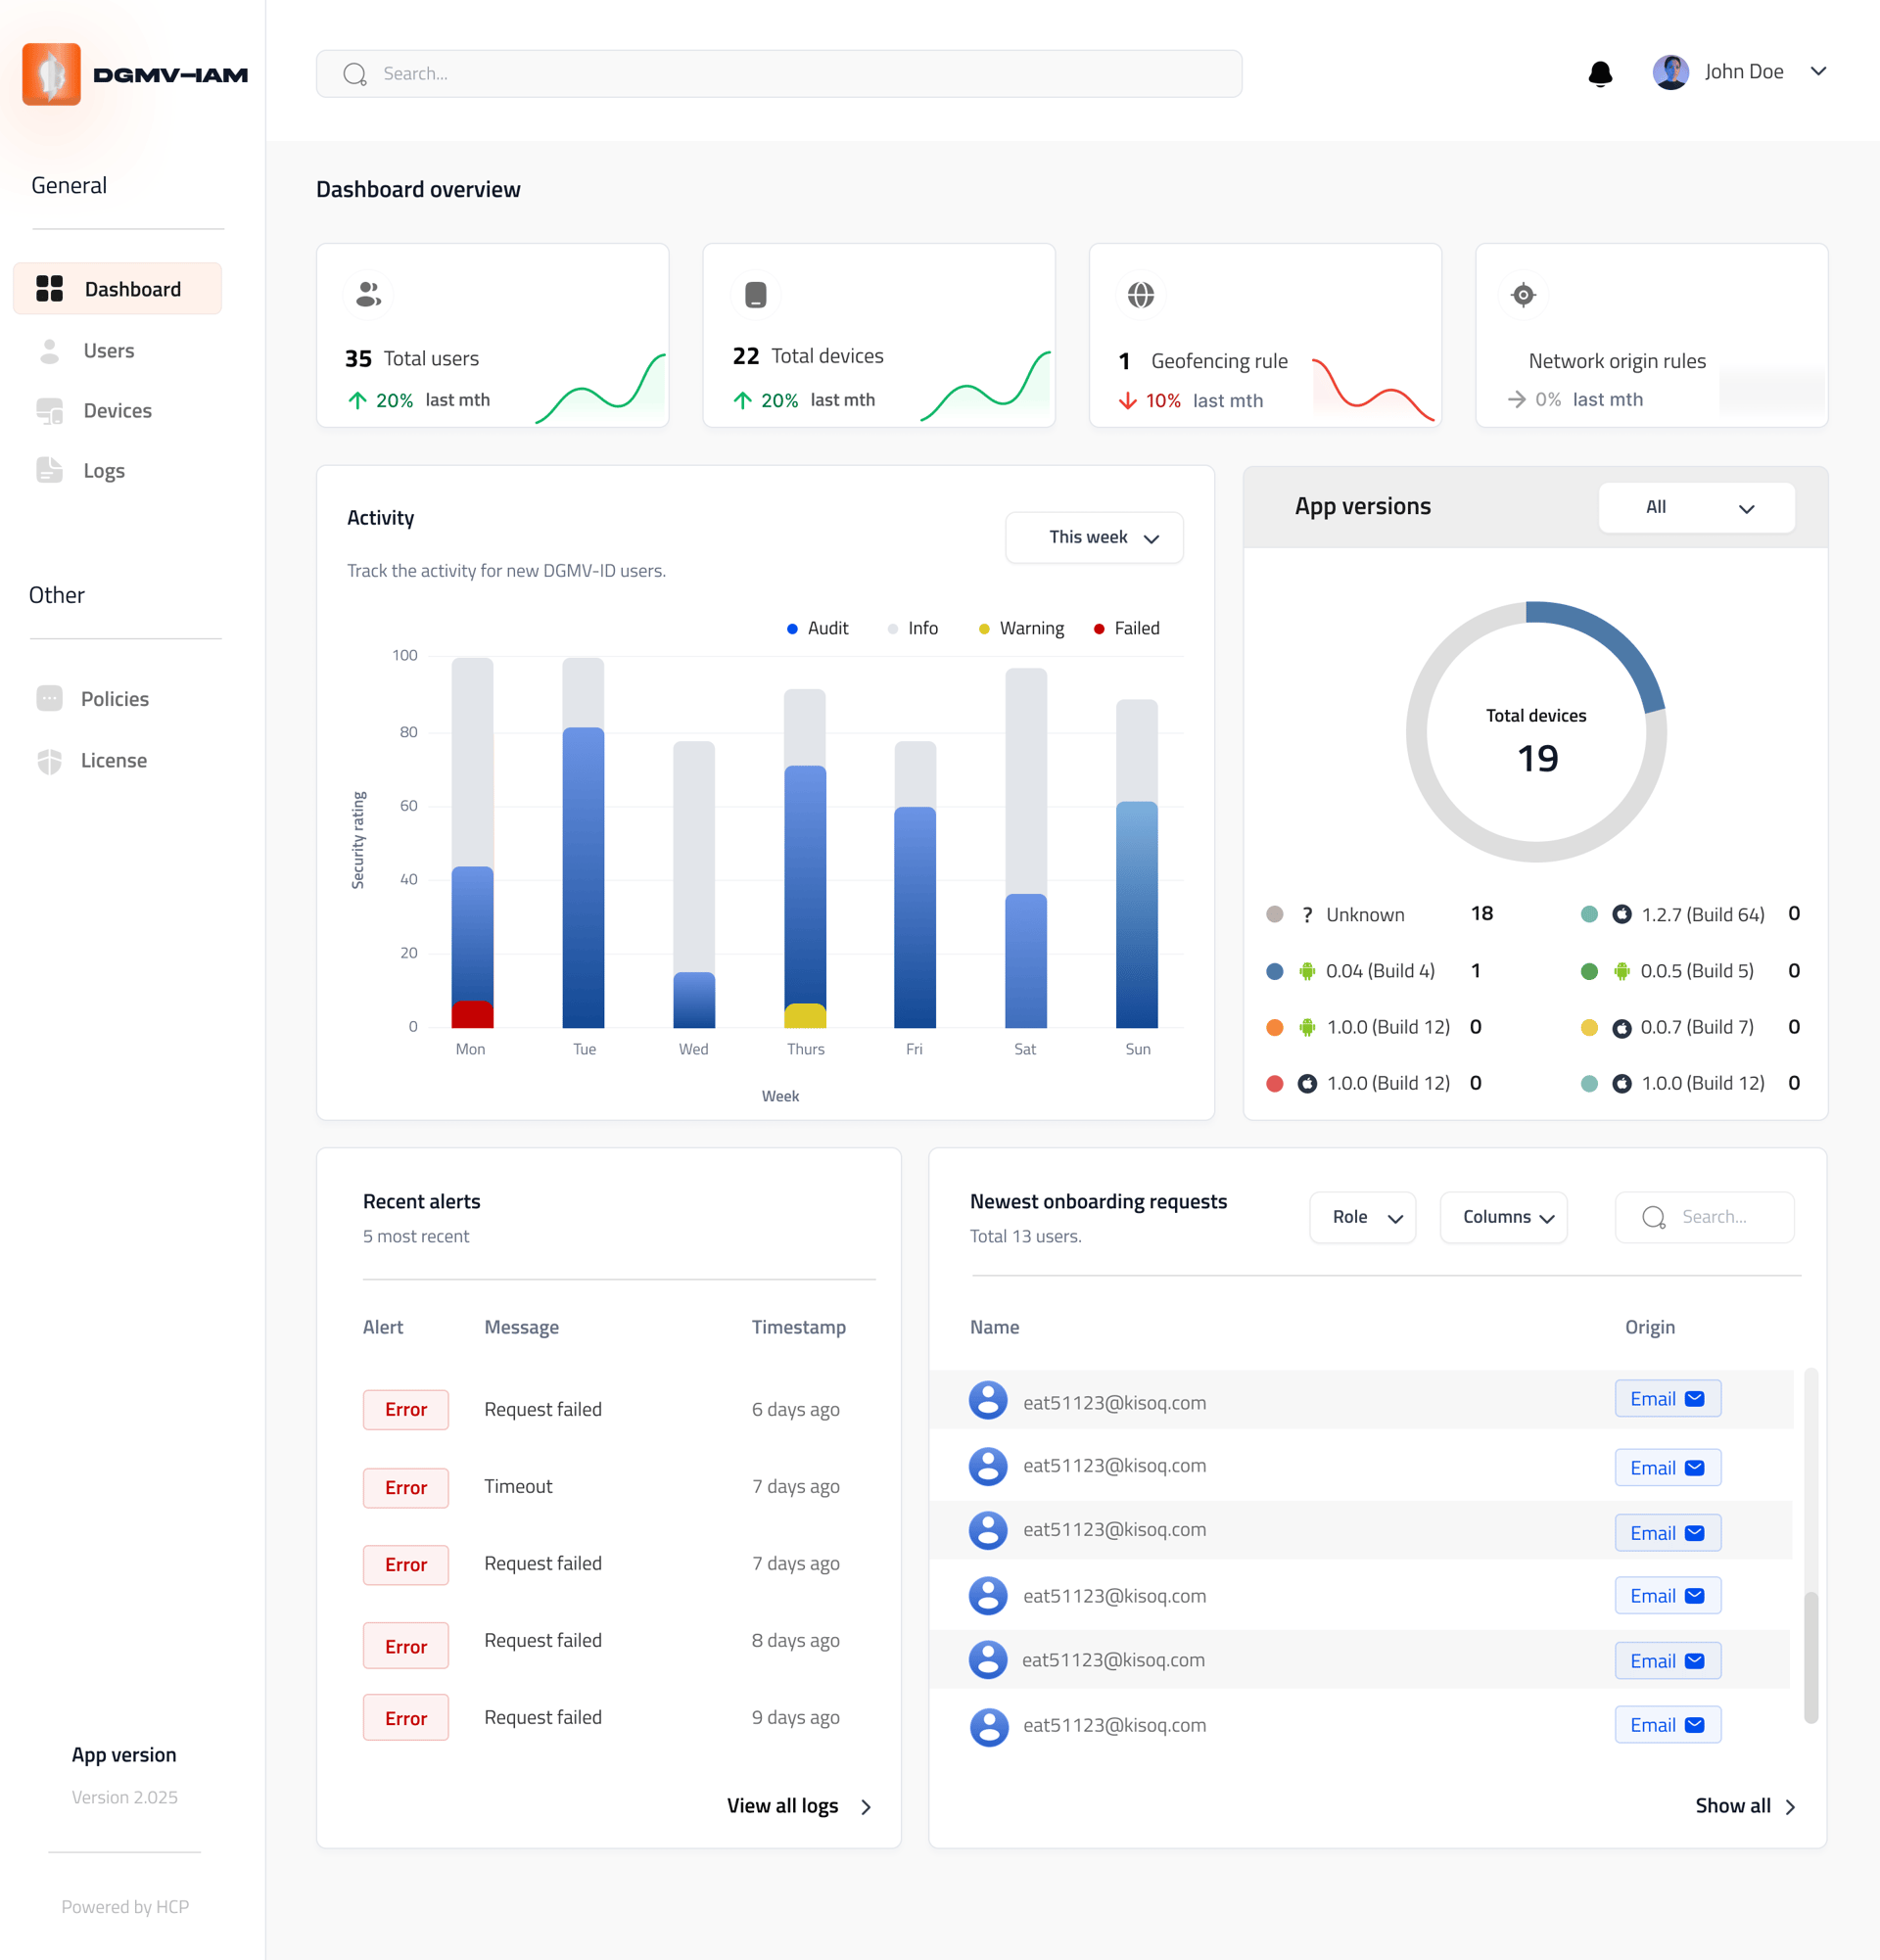Navigate to Policies in the sidebar
This screenshot has height=1960, width=1880.
coord(114,699)
